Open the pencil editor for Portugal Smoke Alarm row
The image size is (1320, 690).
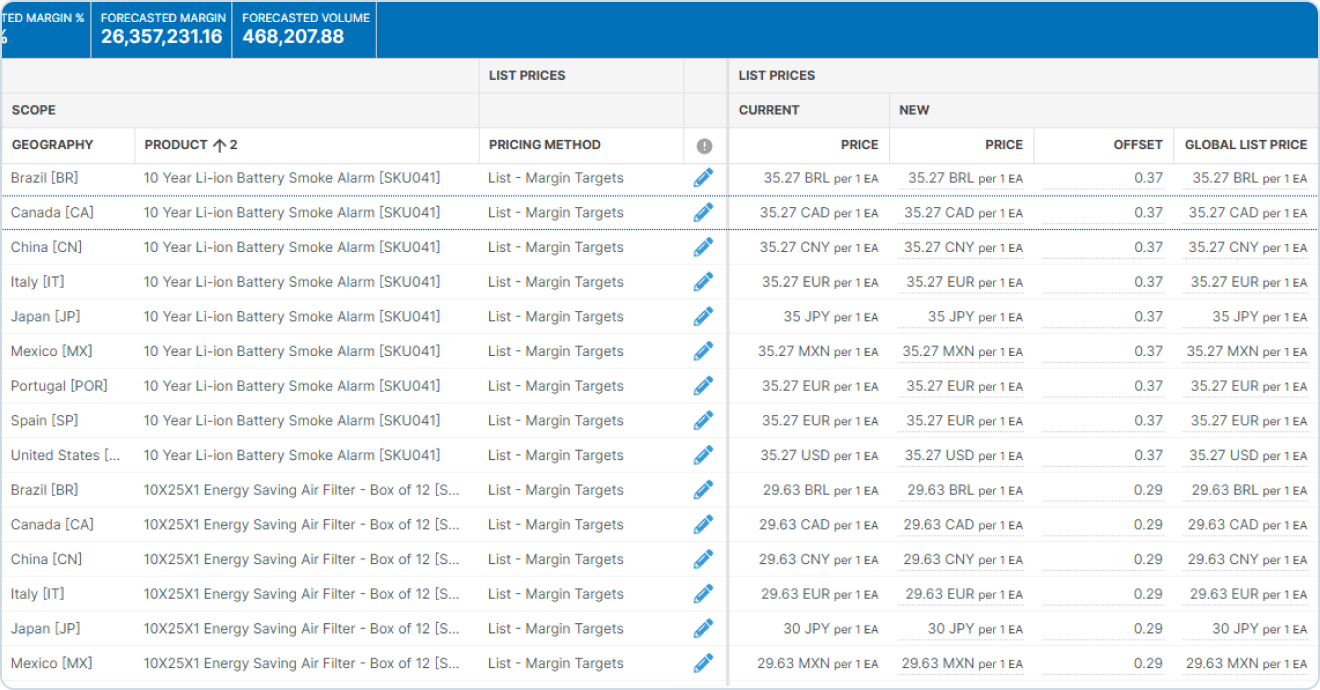tap(703, 386)
